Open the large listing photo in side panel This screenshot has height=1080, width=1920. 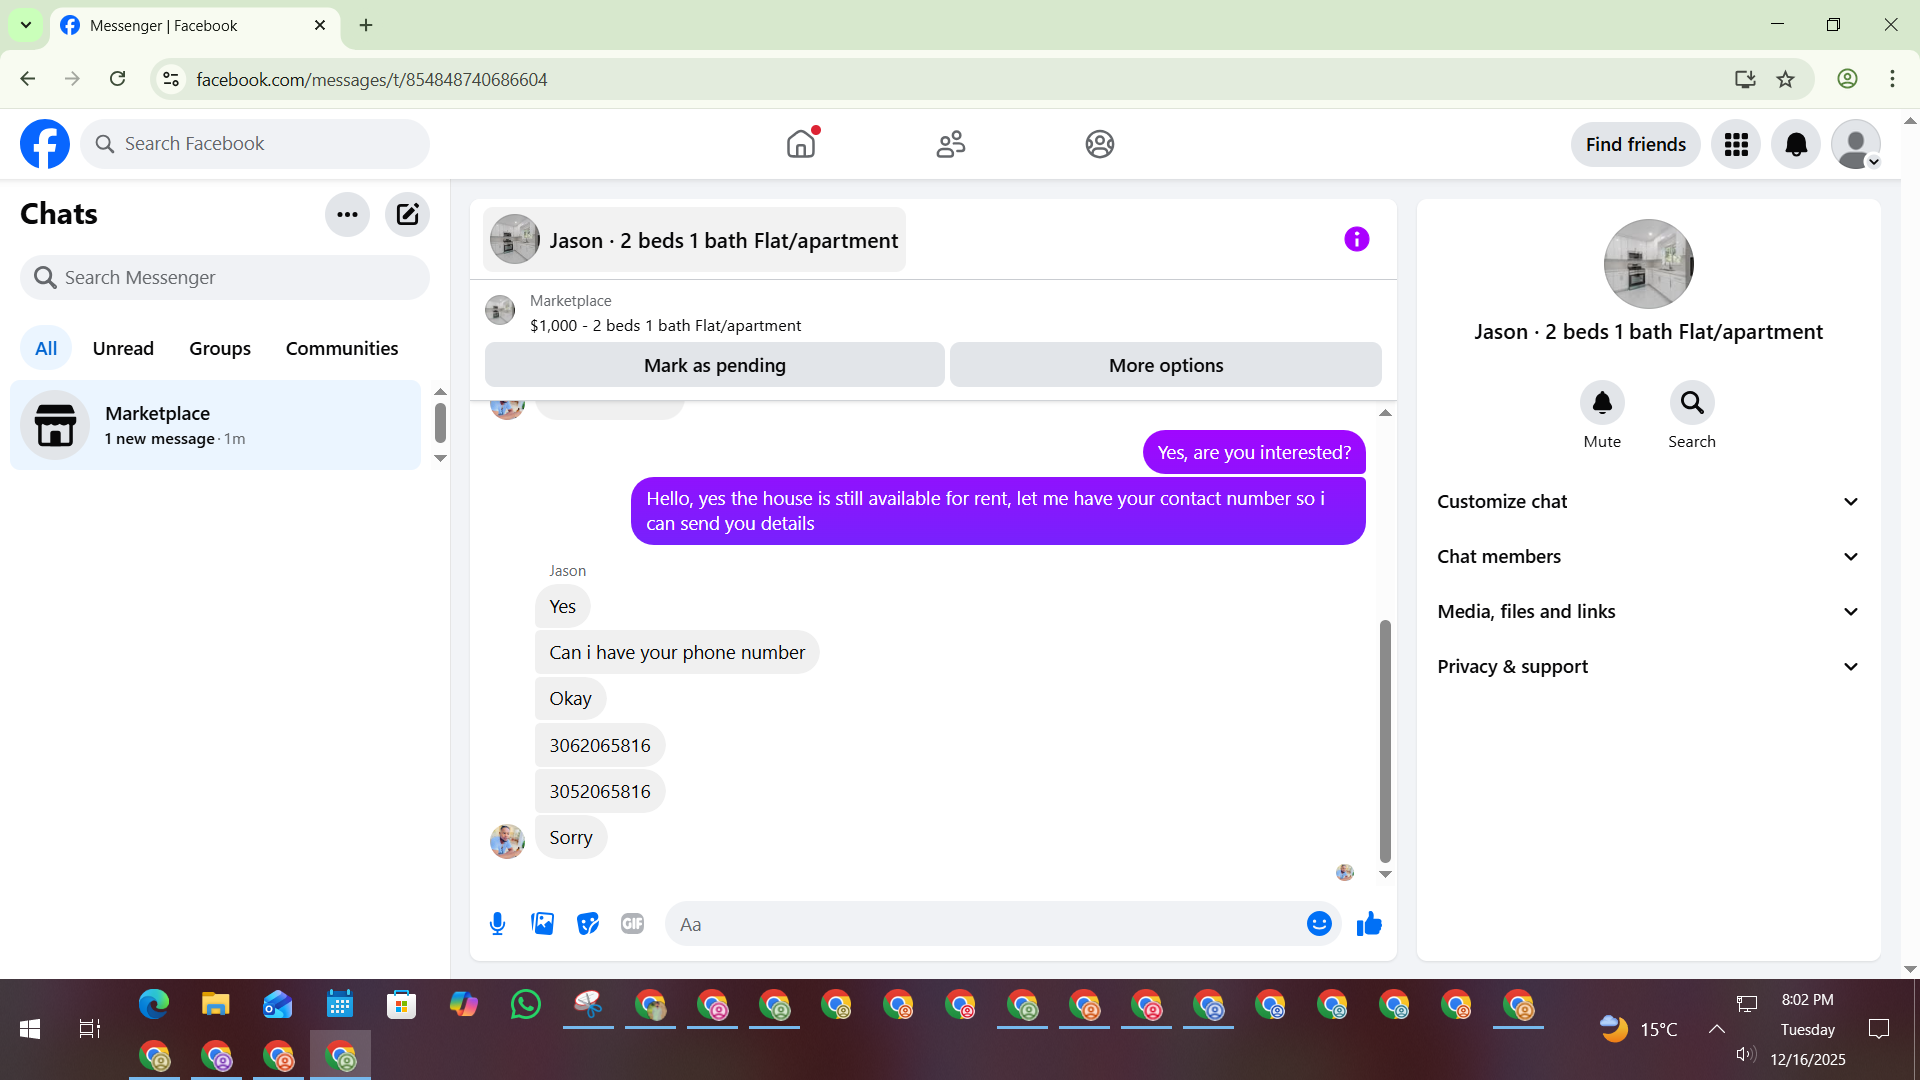[1649, 264]
